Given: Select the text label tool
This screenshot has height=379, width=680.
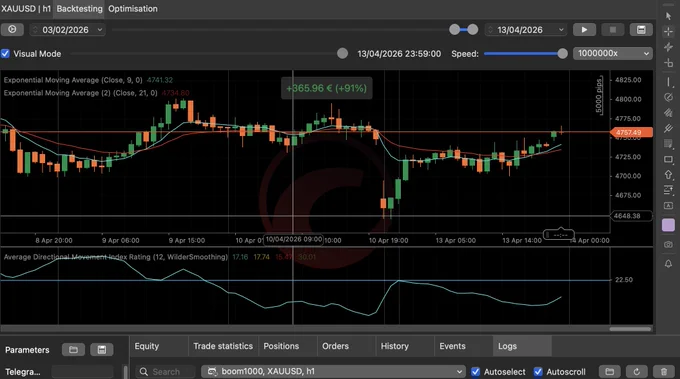Looking at the screenshot, I should 668,205.
